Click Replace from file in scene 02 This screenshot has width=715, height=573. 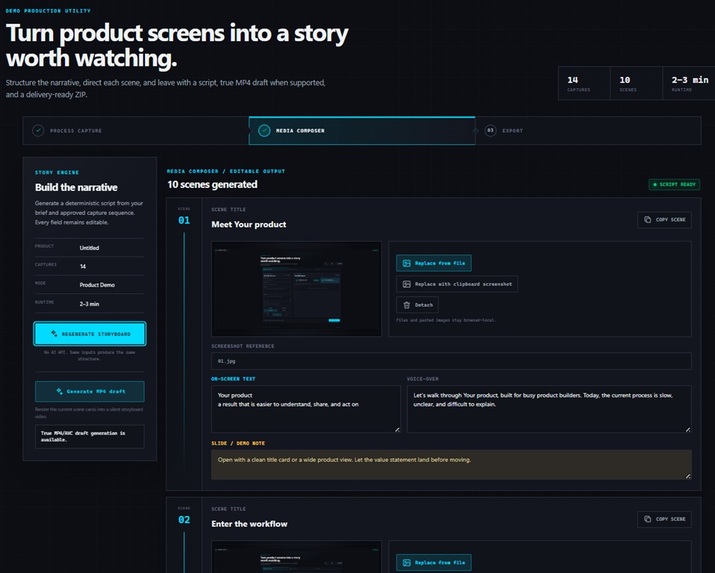tap(434, 563)
